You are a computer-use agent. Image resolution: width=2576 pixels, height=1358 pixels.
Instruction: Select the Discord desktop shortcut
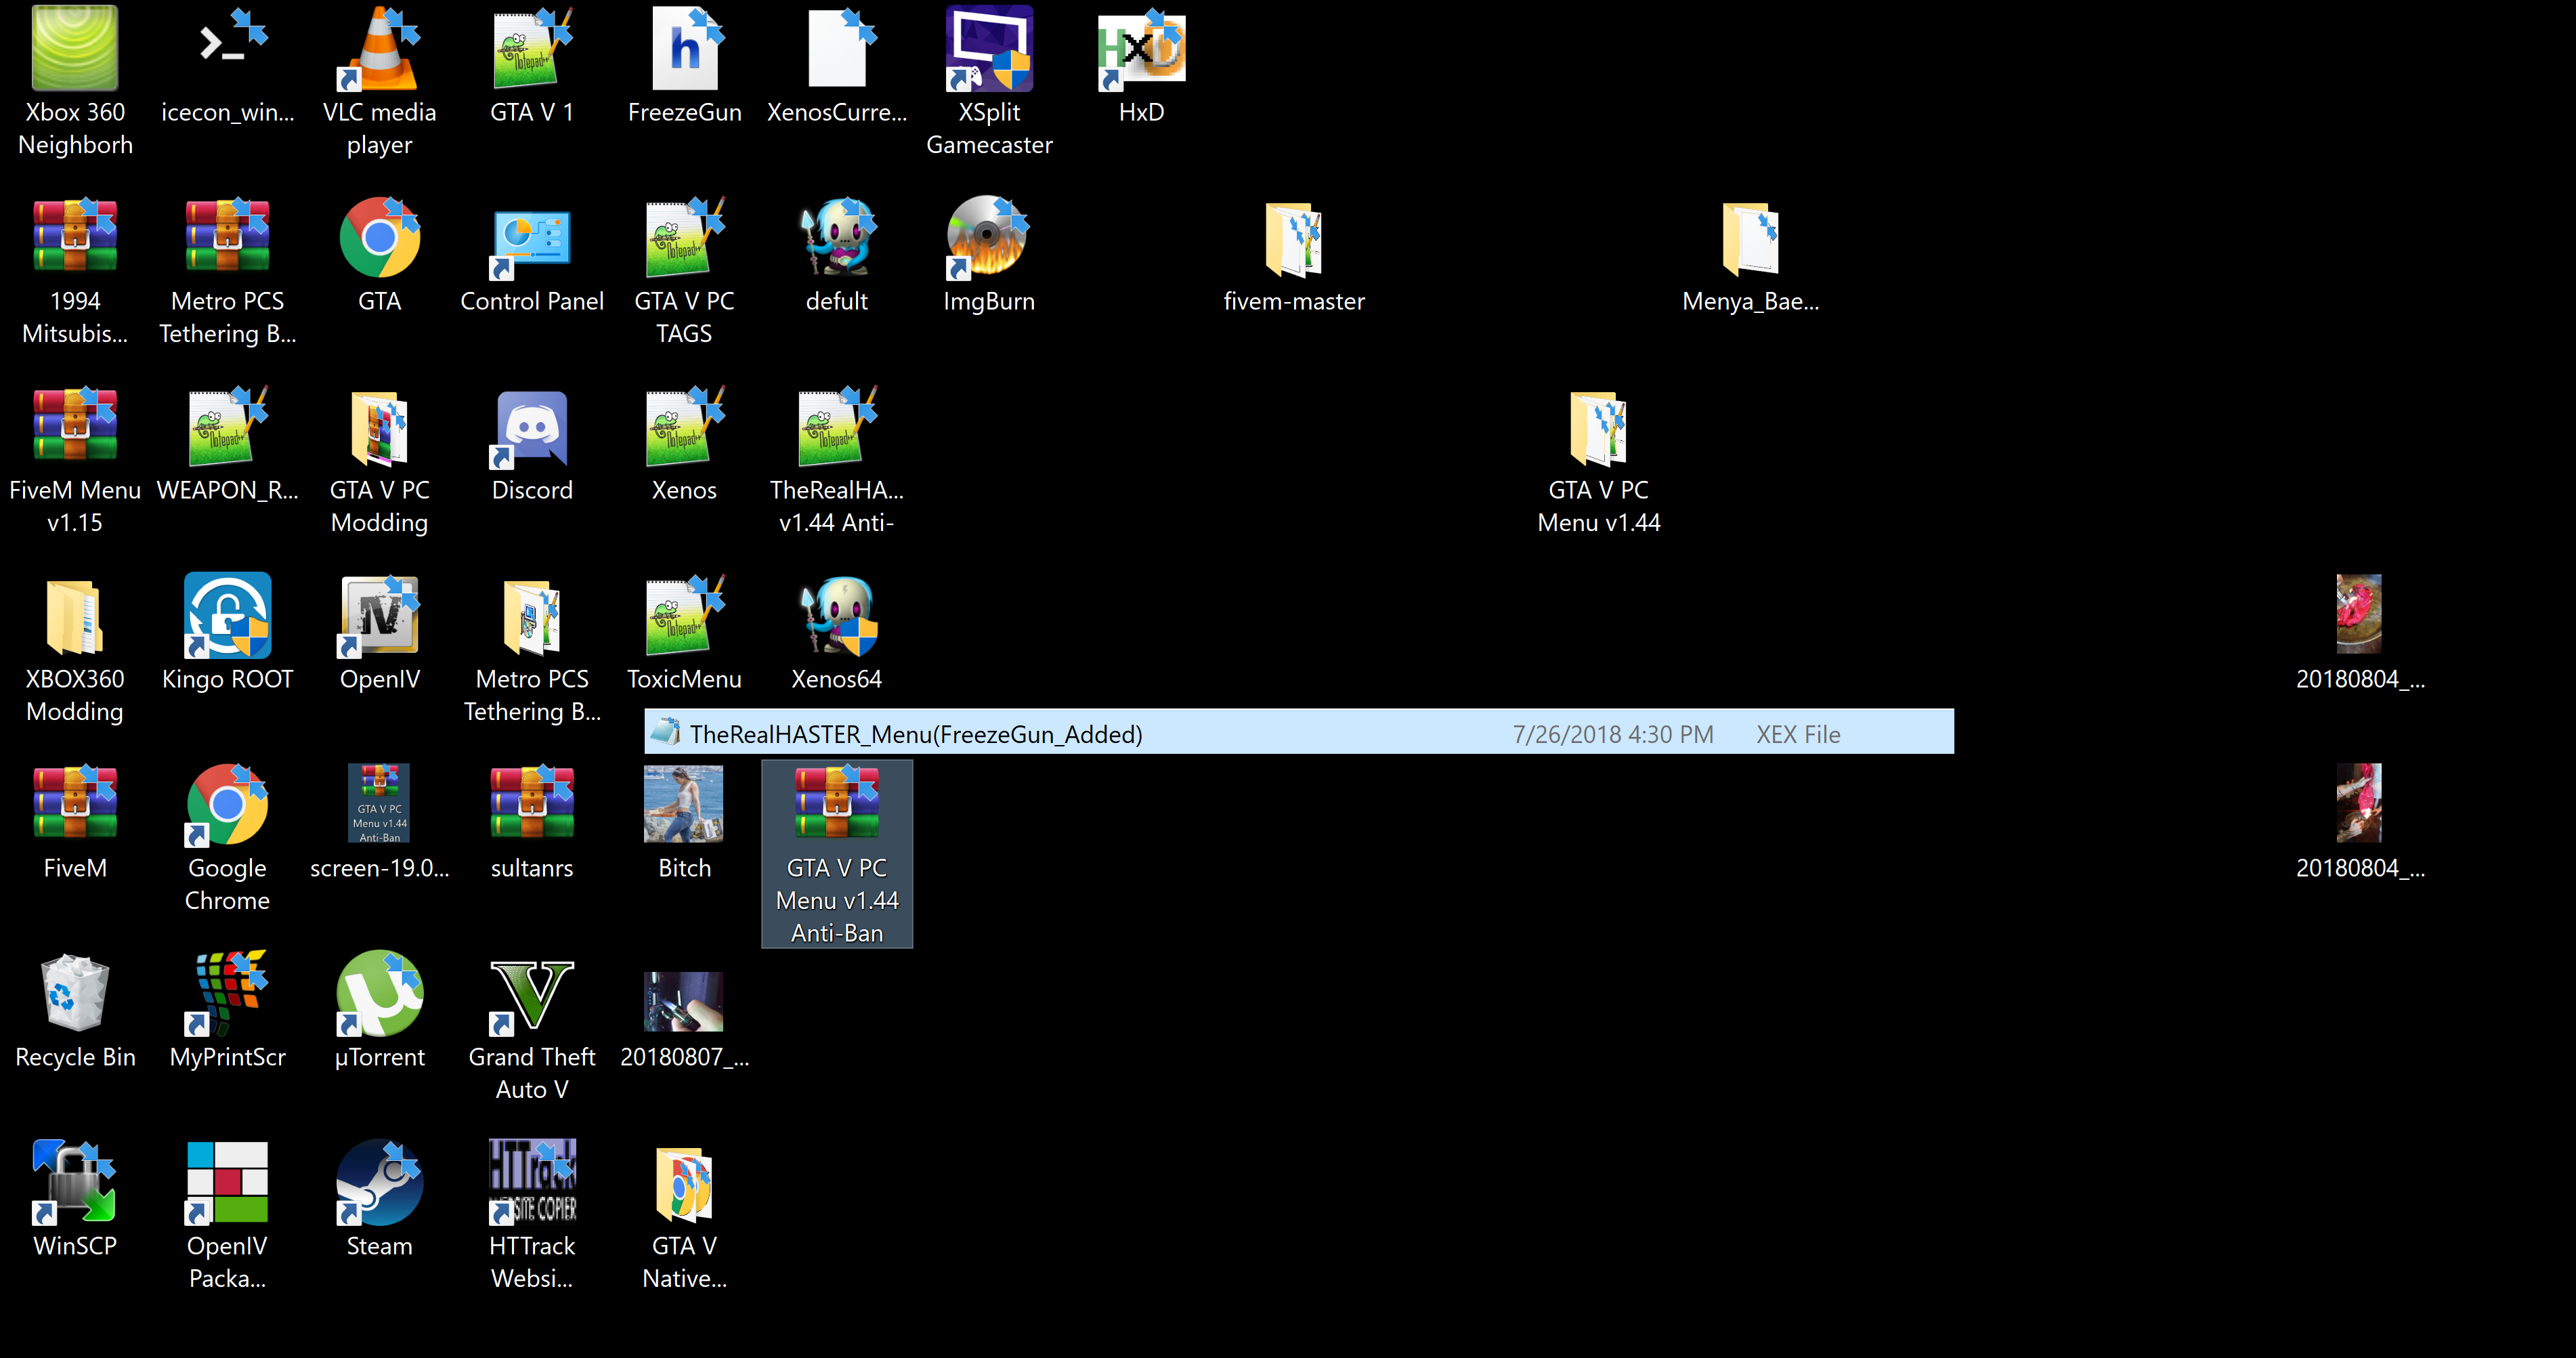point(531,429)
